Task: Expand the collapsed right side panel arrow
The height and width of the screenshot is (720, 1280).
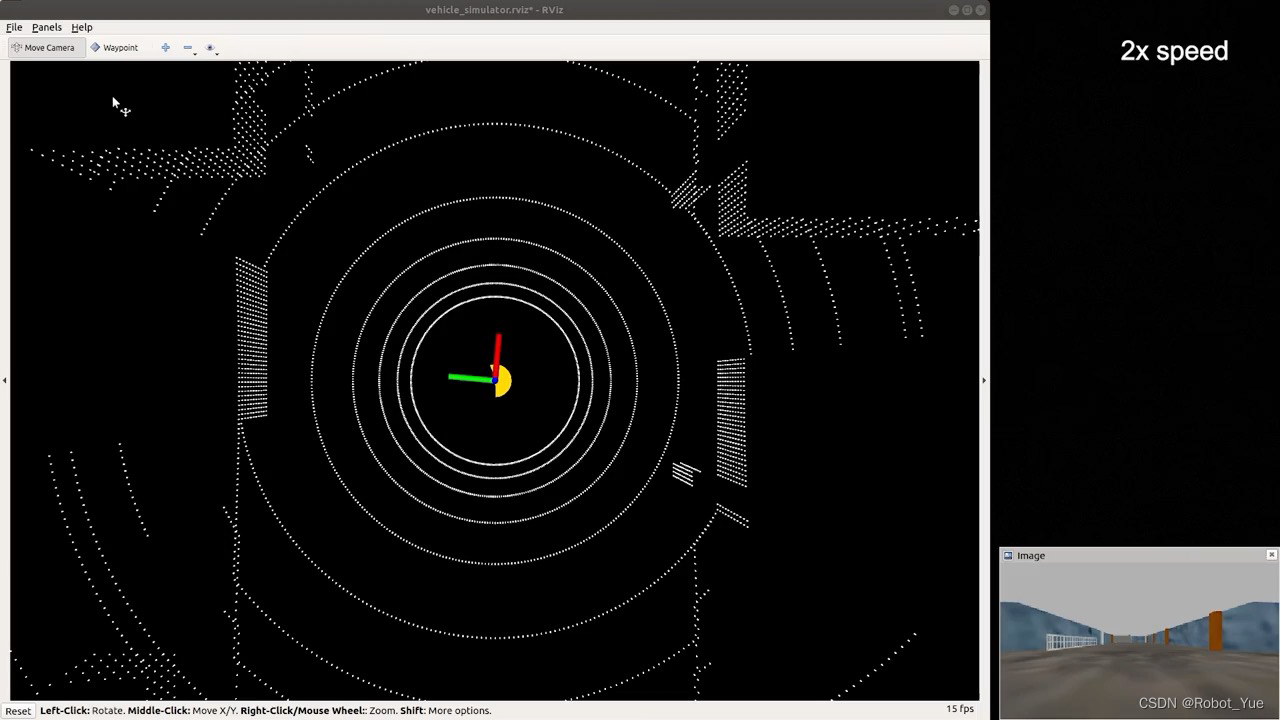Action: pos(984,380)
